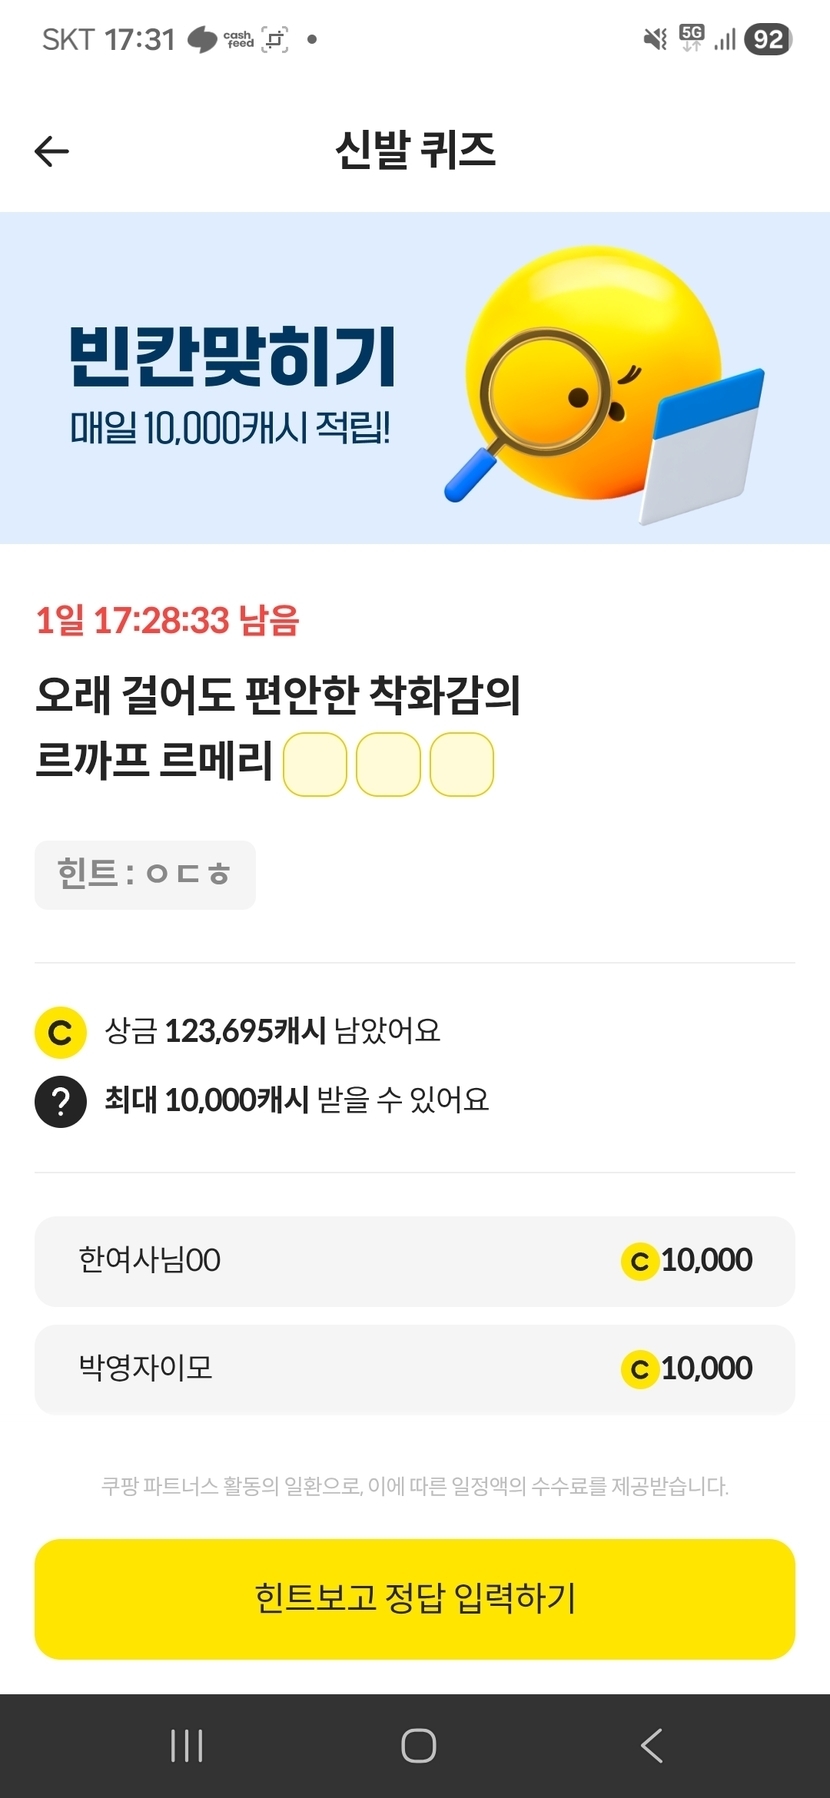The width and height of the screenshot is (830, 1798).
Task: Select the second yellow answer blank
Action: 388,765
